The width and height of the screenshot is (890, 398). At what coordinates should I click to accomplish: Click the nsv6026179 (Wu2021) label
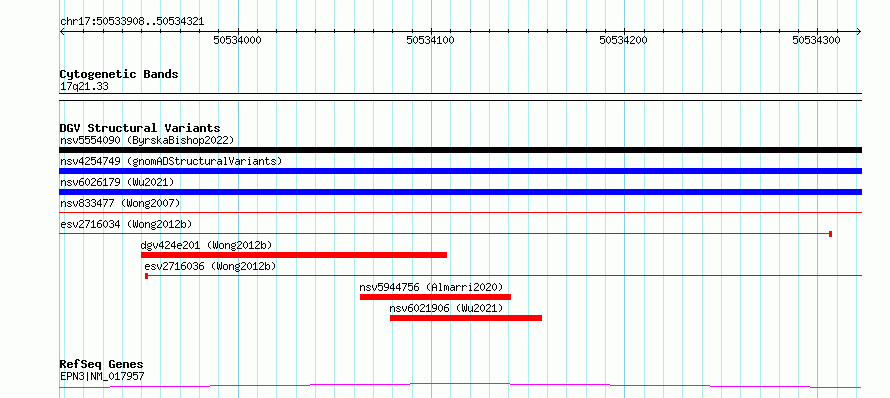[x=117, y=182]
